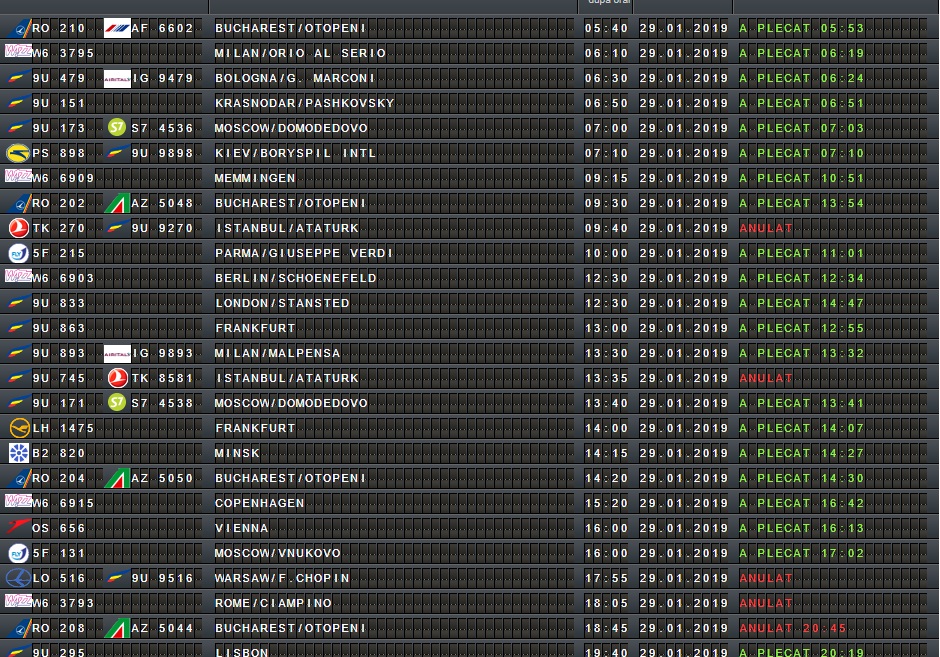Select the WARSAW/F.CHOPIN destination
This screenshot has height=657, width=940.
(282, 578)
